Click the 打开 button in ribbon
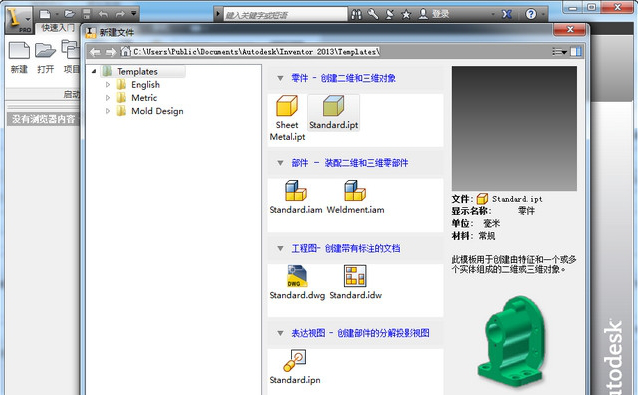 (45, 57)
